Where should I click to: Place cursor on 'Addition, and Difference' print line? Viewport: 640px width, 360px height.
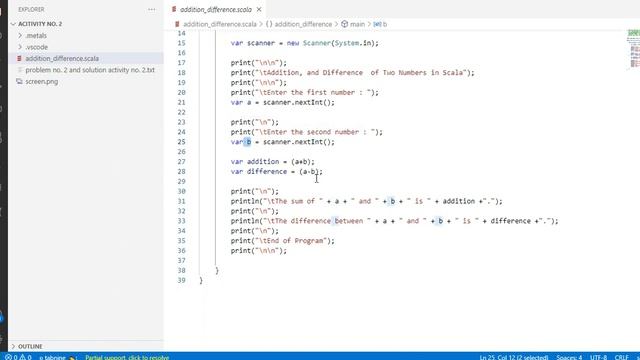[x=352, y=73]
